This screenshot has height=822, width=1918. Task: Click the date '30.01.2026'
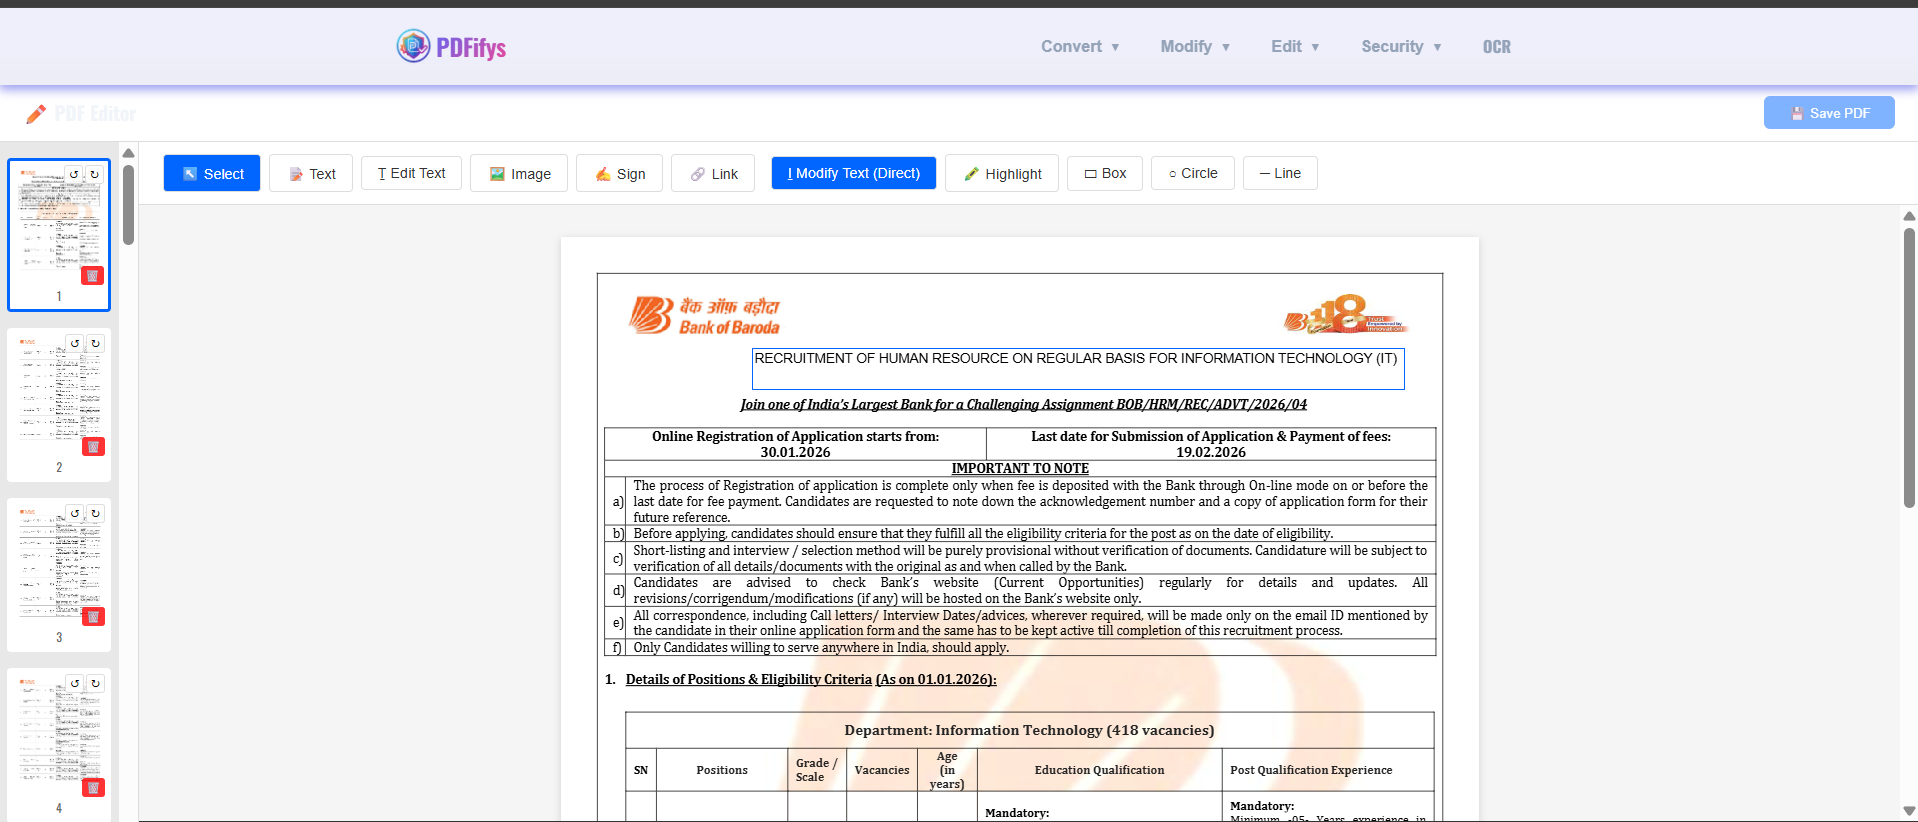tap(795, 452)
